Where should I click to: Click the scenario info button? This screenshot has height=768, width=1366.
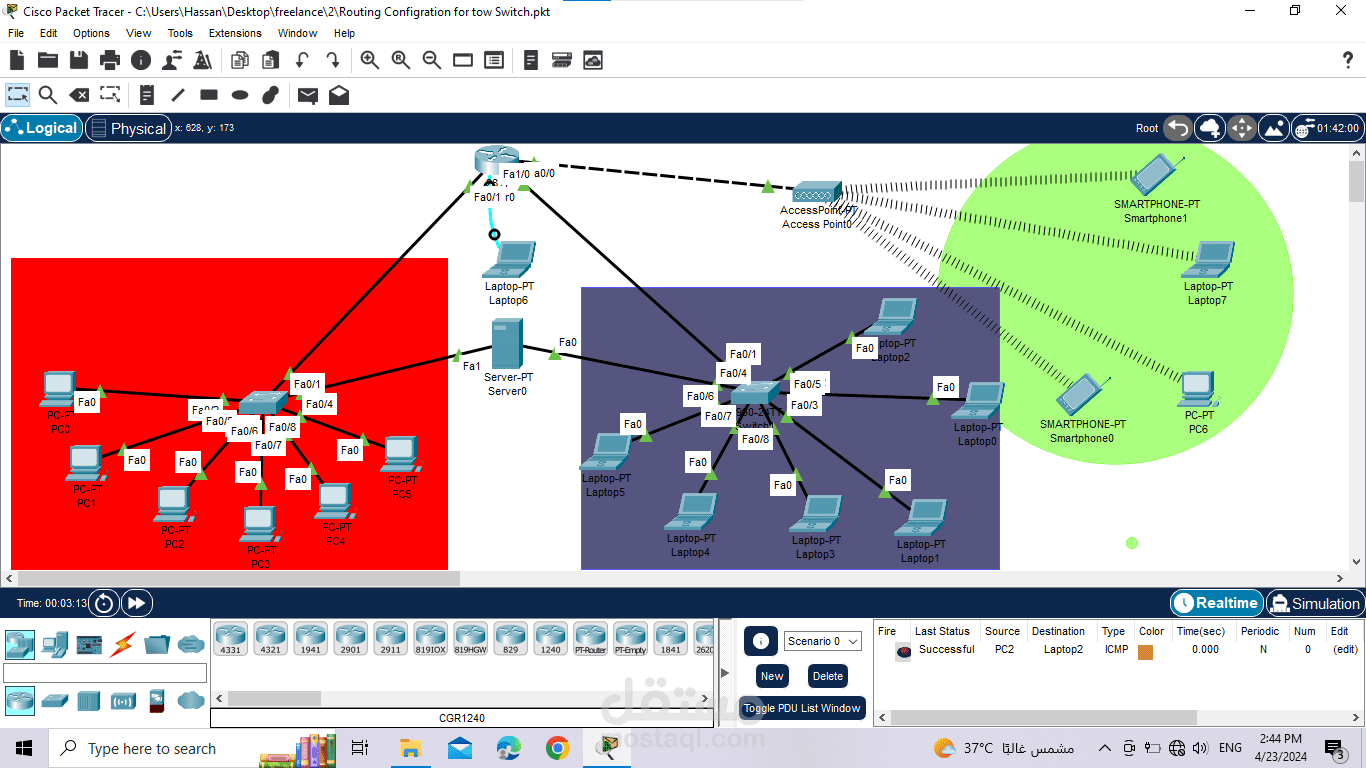[760, 641]
